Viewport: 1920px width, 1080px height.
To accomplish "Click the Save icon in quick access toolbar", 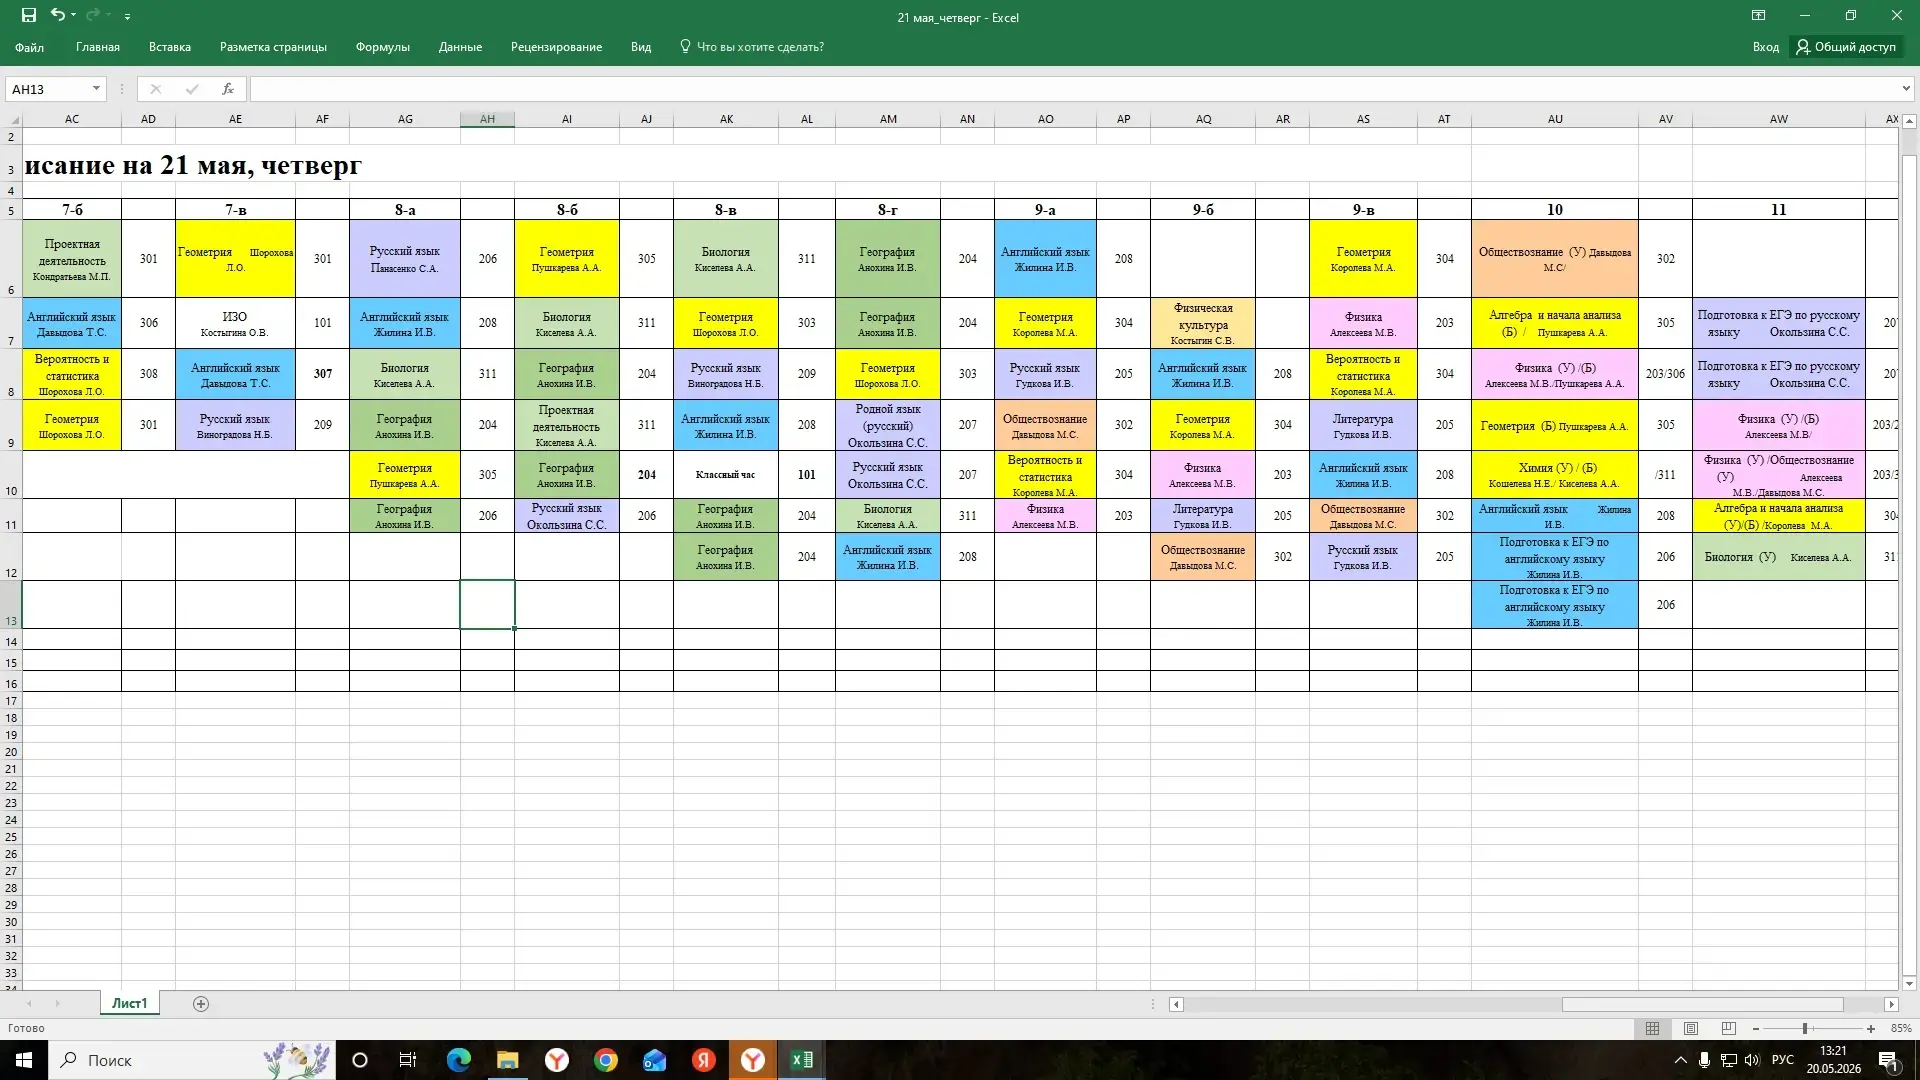I will 29,16.
